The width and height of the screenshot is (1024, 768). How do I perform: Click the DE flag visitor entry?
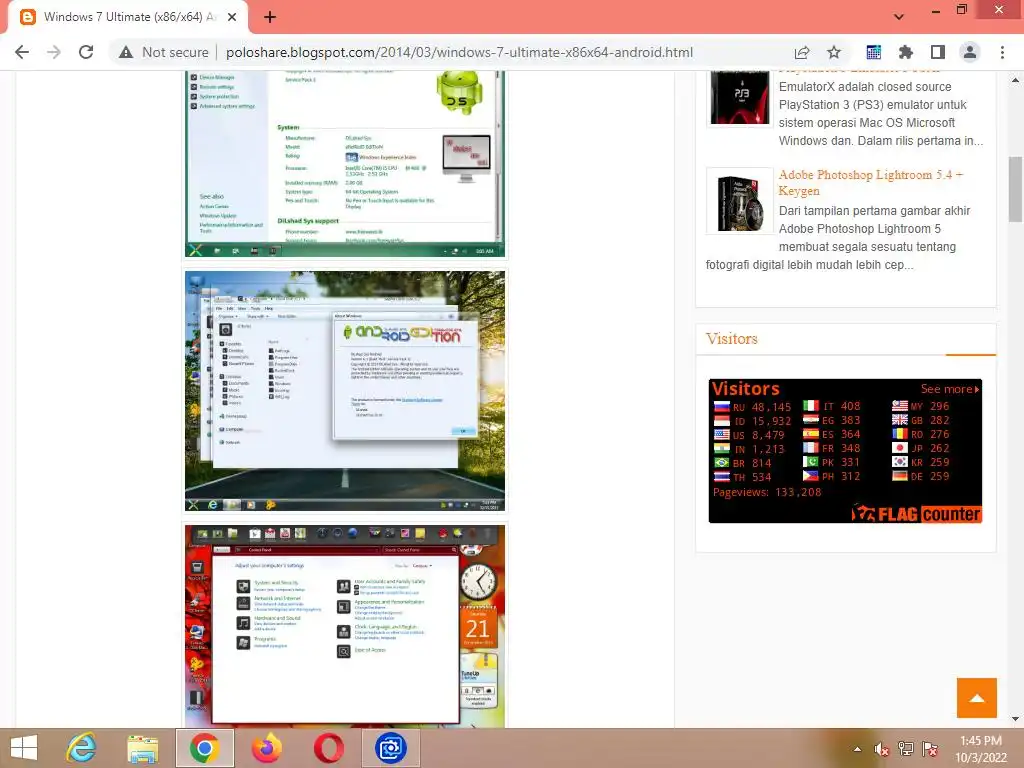pyautogui.click(x=921, y=476)
